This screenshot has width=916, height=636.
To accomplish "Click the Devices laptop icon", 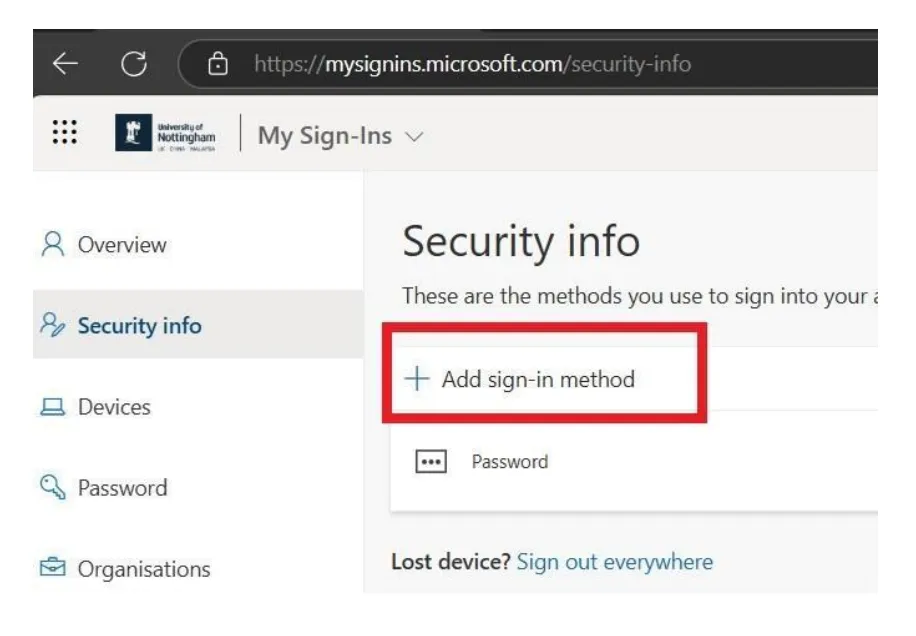I will click(53, 406).
